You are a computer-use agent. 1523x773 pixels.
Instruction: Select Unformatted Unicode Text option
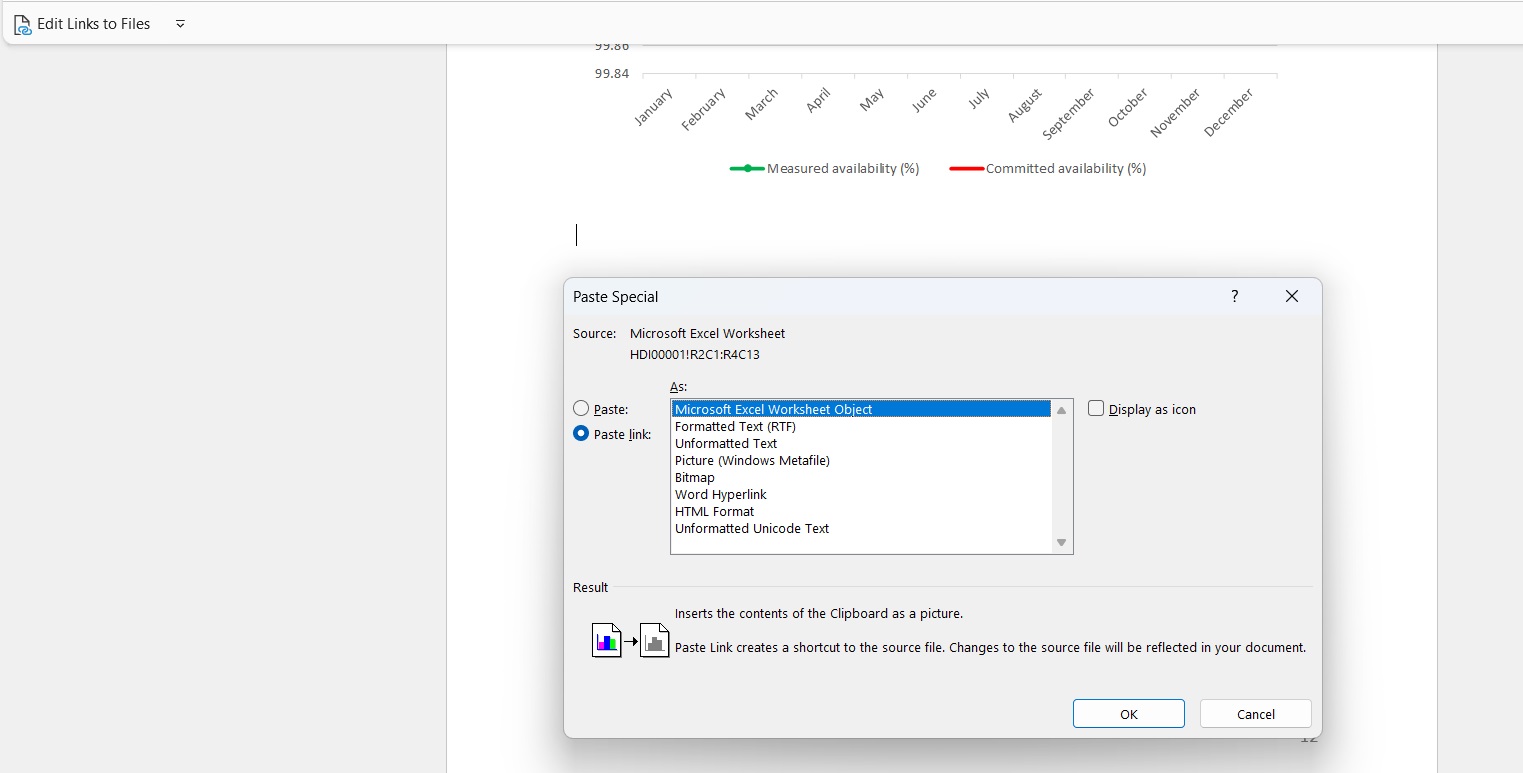[752, 528]
